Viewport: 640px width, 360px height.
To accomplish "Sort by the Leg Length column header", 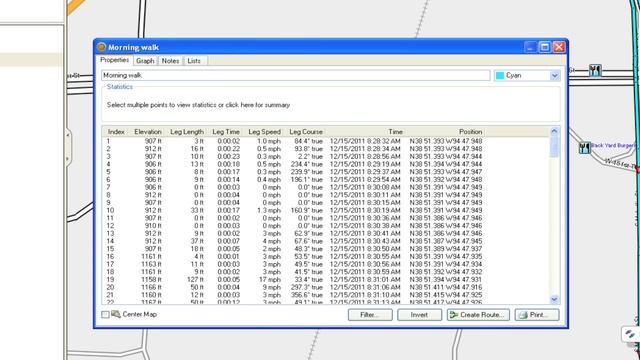I will click(187, 132).
